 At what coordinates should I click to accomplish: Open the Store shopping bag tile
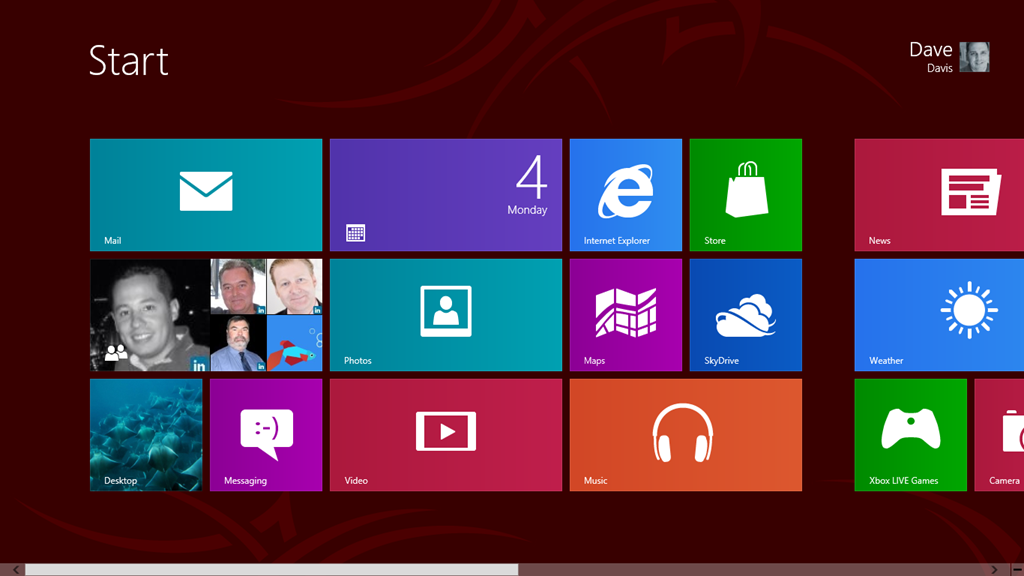(x=746, y=195)
